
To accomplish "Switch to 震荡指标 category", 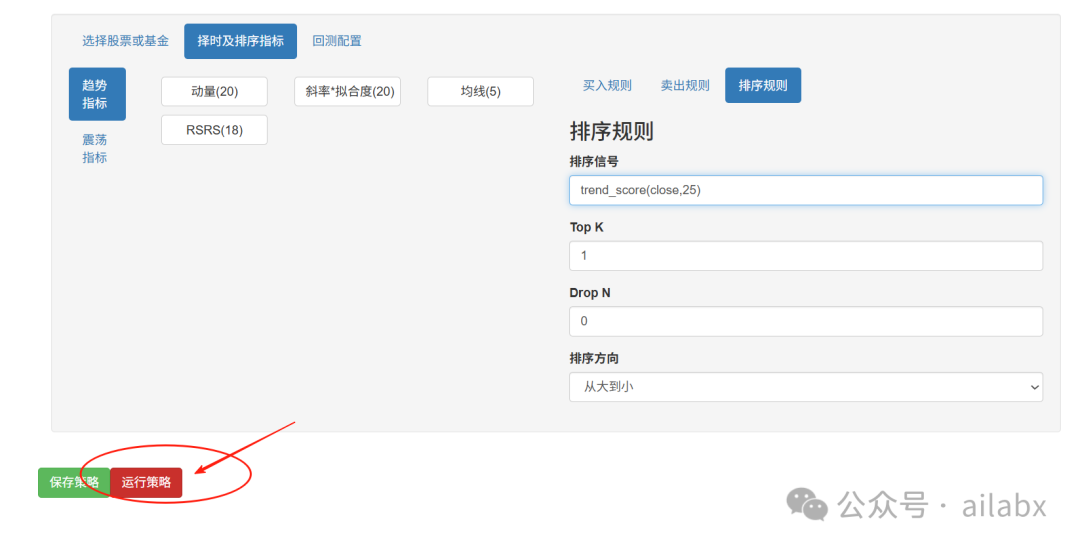I will 95,149.
